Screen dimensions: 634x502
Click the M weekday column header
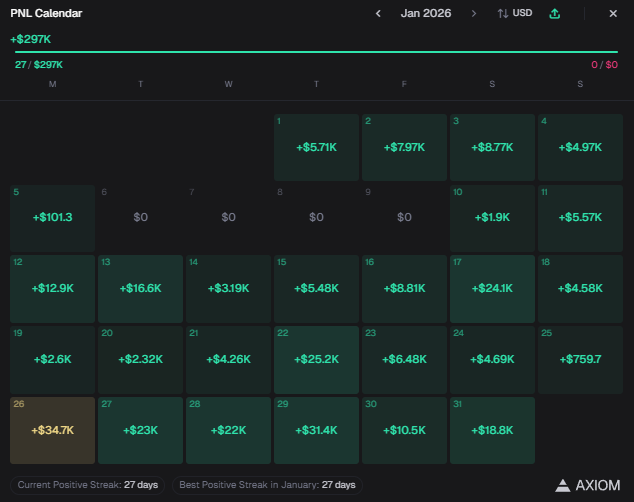53,84
